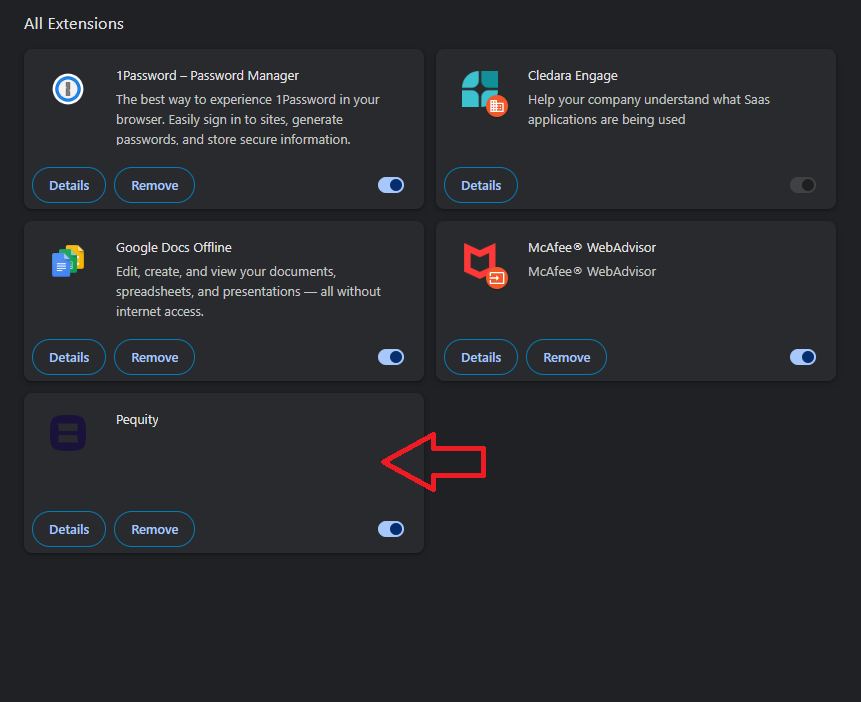Click the "Pequity" extension name
The width and height of the screenshot is (861, 702).
[x=137, y=420]
